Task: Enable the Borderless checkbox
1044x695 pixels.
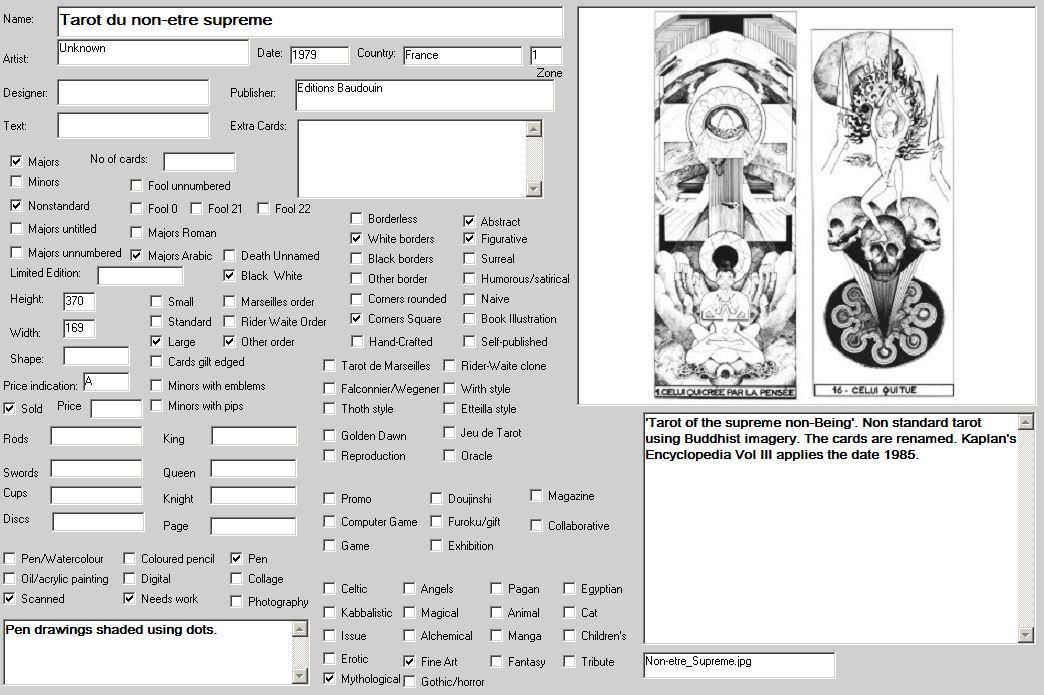Action: click(356, 219)
